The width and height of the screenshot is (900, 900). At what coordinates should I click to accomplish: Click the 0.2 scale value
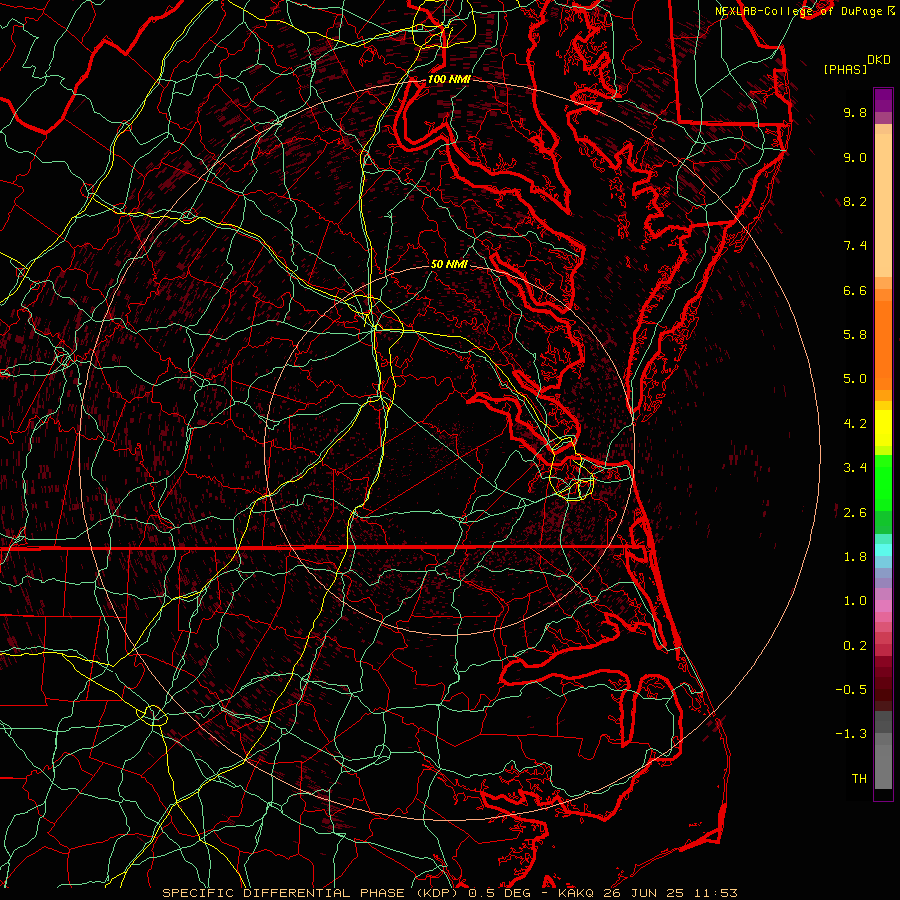click(x=855, y=646)
